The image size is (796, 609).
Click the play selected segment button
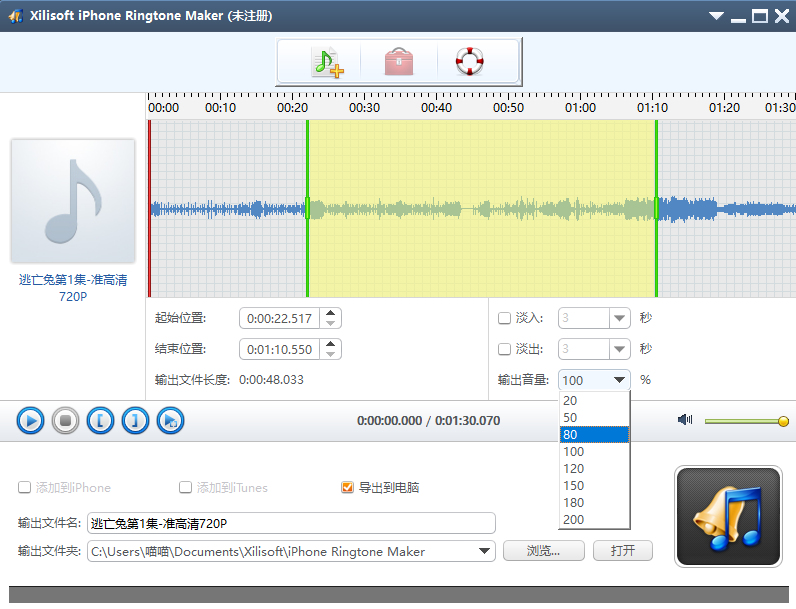coord(170,421)
